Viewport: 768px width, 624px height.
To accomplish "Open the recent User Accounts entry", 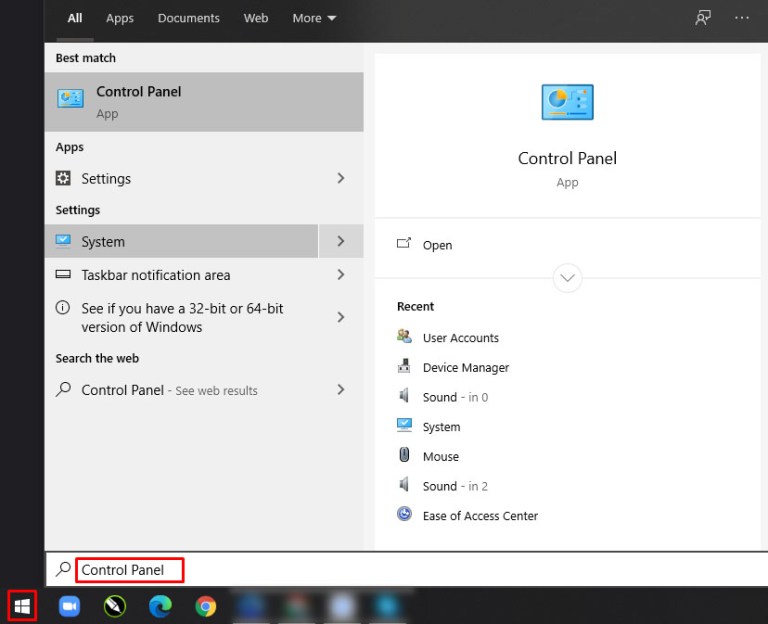I will pos(460,337).
